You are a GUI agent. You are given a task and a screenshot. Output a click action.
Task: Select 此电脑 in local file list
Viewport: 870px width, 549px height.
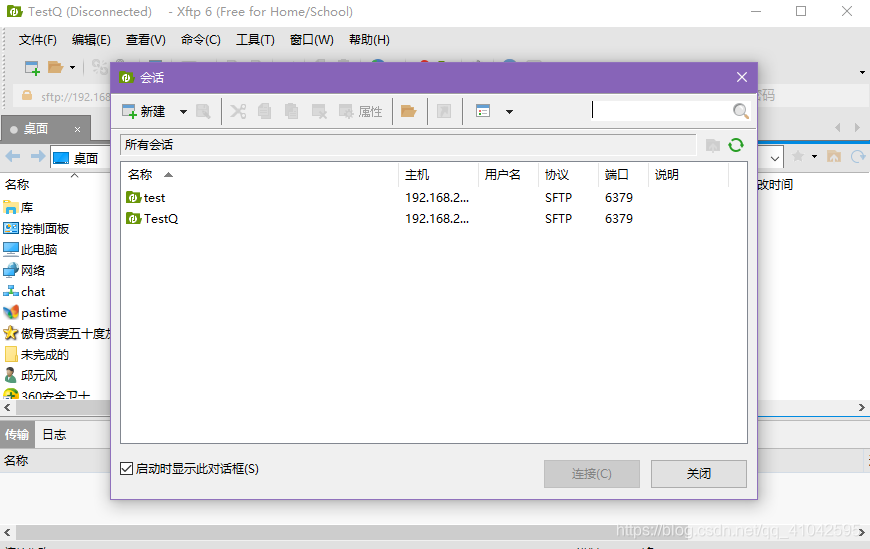[x=31, y=250]
